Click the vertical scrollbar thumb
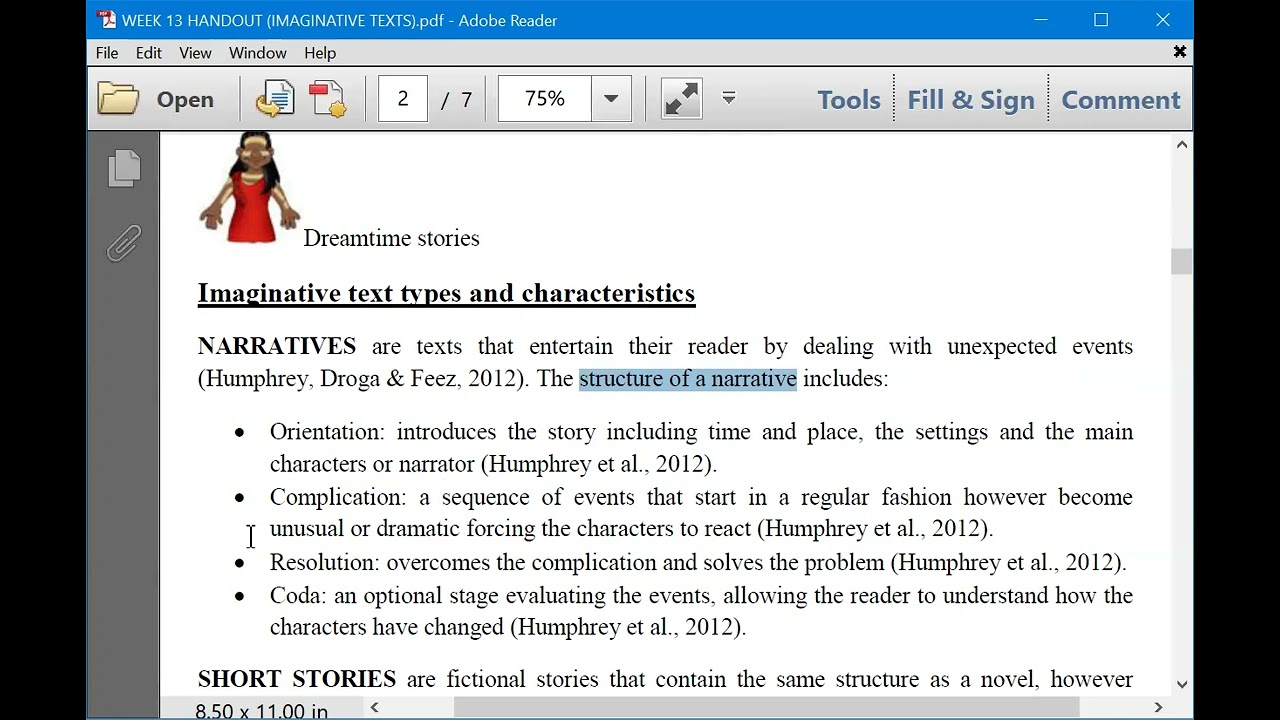Image resolution: width=1280 pixels, height=720 pixels. 1182,261
